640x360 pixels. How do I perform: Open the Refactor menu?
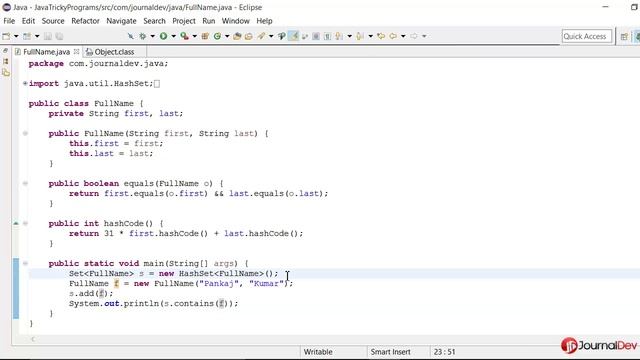pyautogui.click(x=85, y=21)
